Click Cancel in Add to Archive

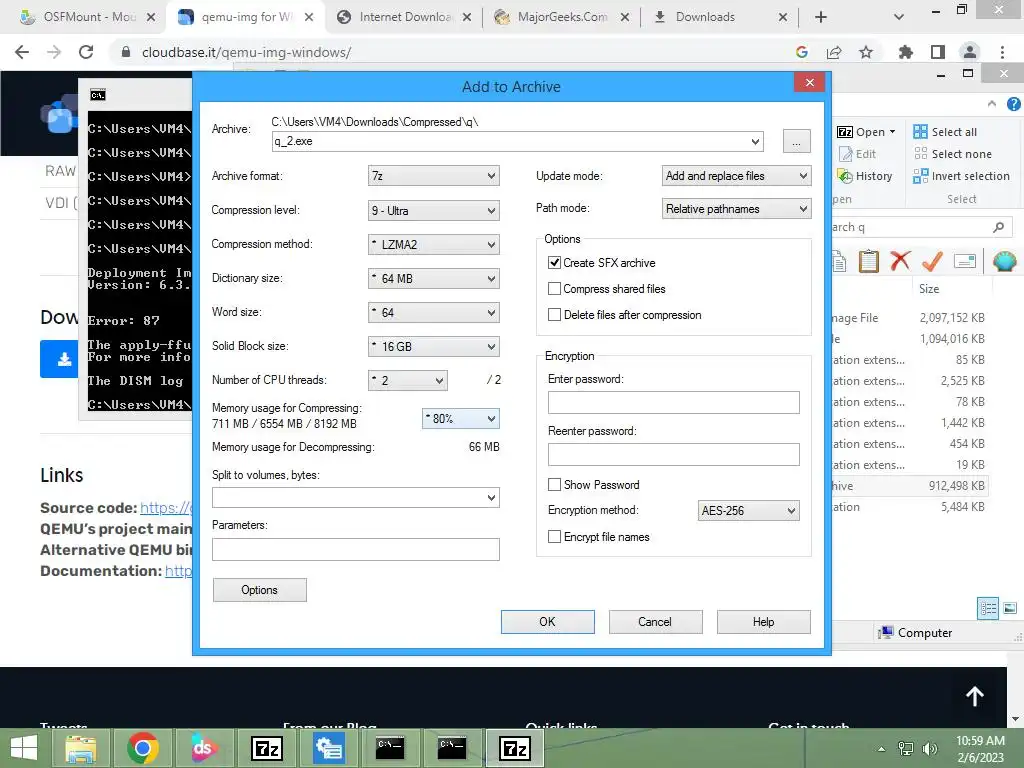click(655, 622)
